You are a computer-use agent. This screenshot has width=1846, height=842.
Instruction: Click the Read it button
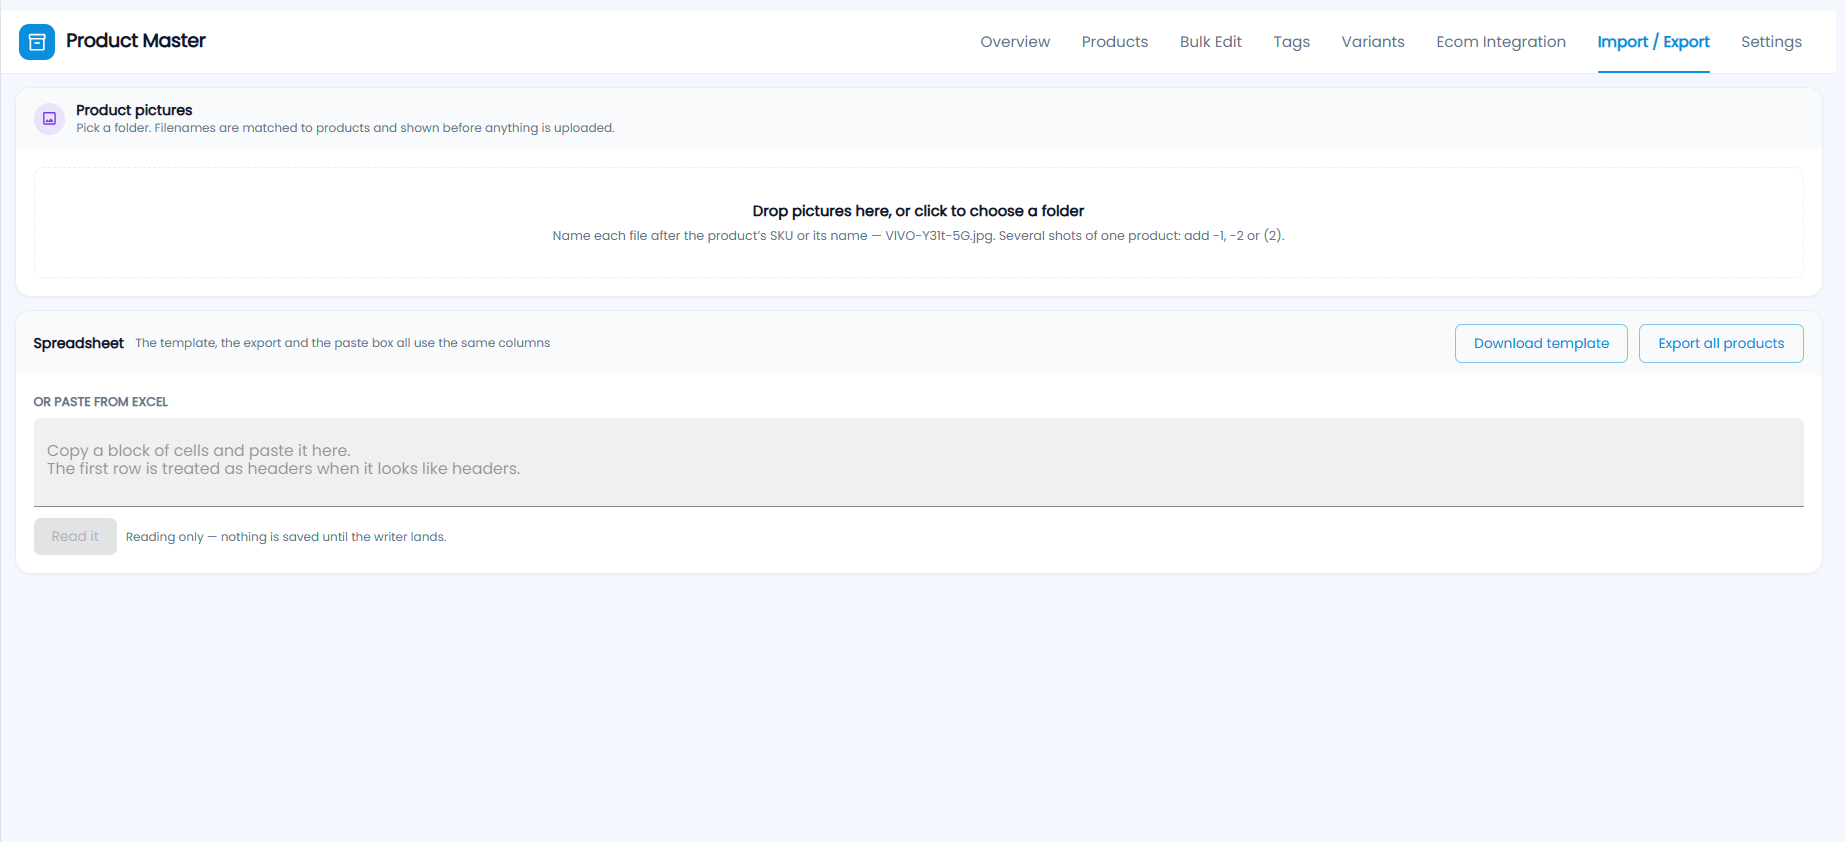coord(75,536)
